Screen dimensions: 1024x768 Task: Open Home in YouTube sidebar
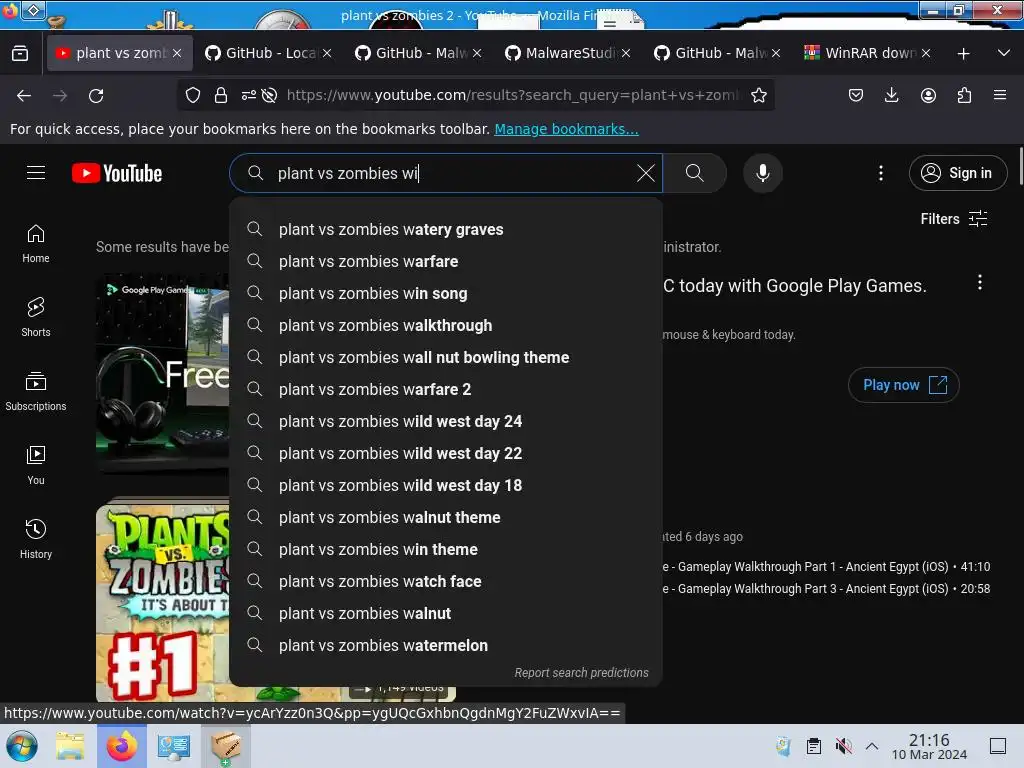pyautogui.click(x=36, y=244)
